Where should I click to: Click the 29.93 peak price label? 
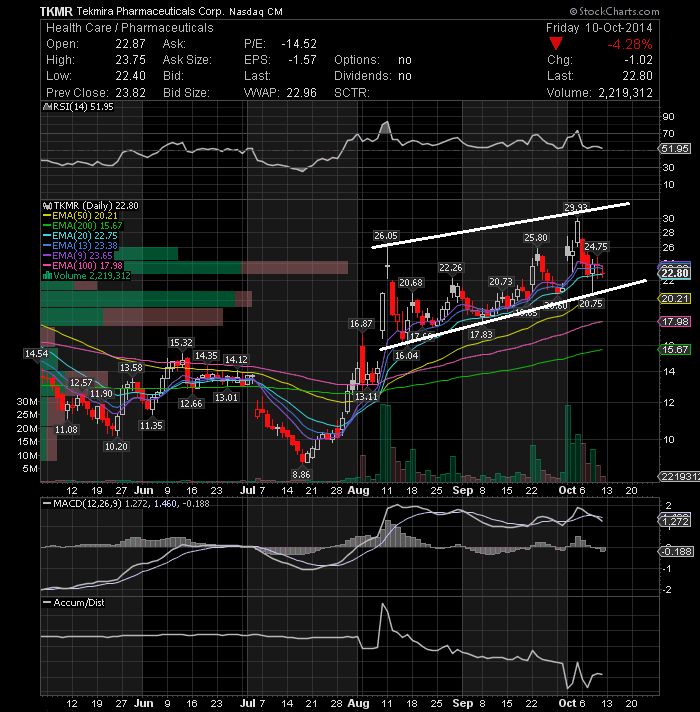(x=576, y=208)
